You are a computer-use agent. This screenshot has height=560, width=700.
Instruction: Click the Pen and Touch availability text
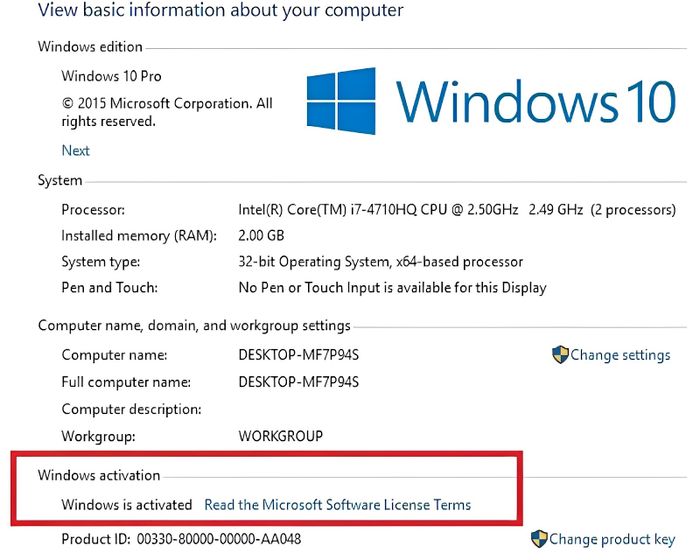click(392, 288)
